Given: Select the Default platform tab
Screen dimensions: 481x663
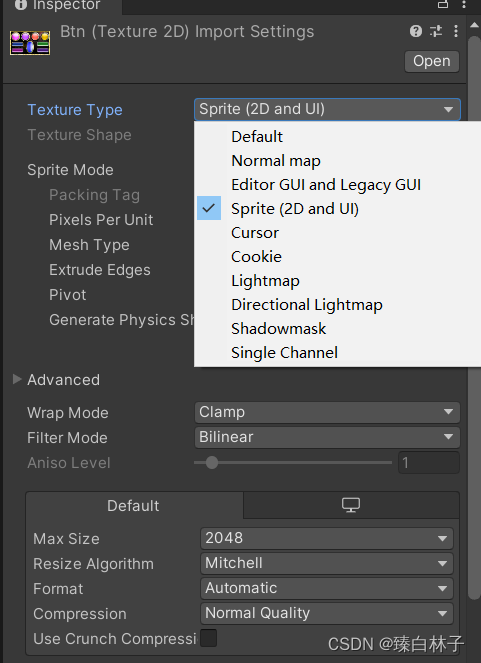Looking at the screenshot, I should (134, 505).
